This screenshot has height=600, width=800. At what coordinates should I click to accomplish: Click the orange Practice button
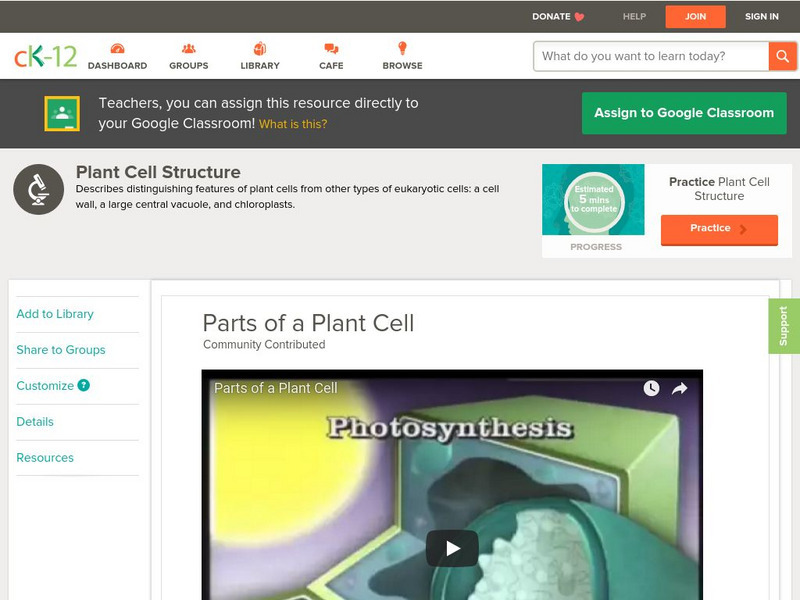(719, 229)
